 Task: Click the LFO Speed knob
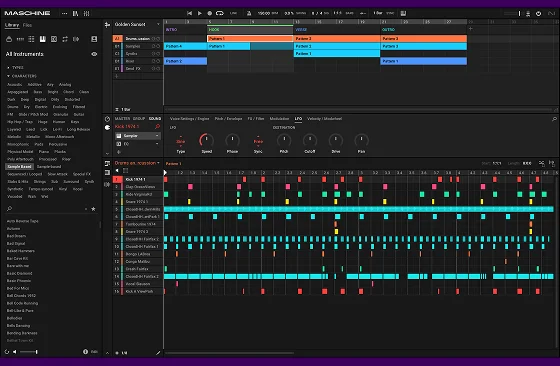pos(206,140)
